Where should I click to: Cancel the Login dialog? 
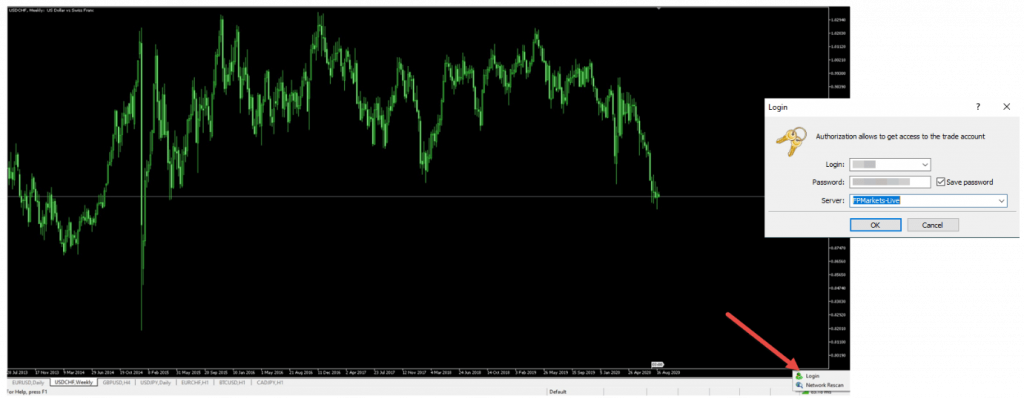coord(933,225)
